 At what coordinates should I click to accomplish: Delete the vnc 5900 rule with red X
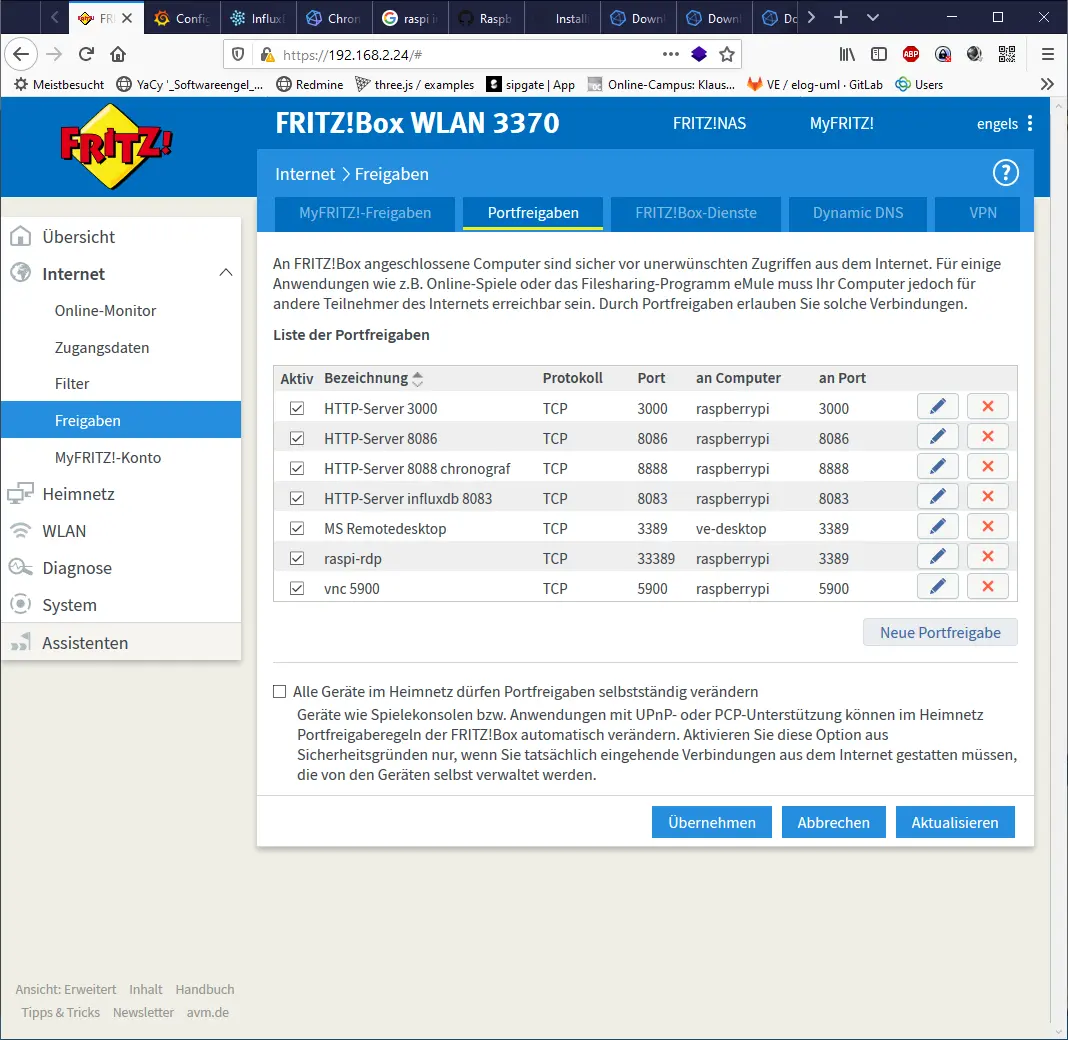[x=987, y=586]
